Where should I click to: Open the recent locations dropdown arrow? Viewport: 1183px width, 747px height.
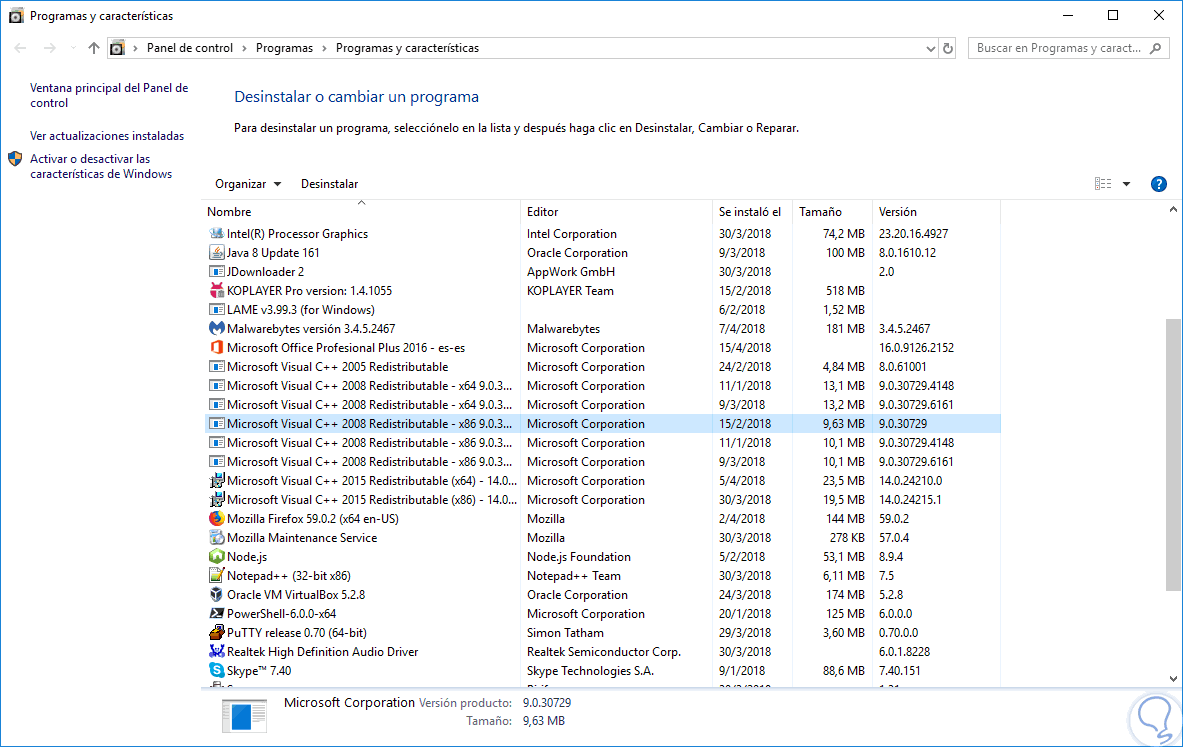click(73, 48)
